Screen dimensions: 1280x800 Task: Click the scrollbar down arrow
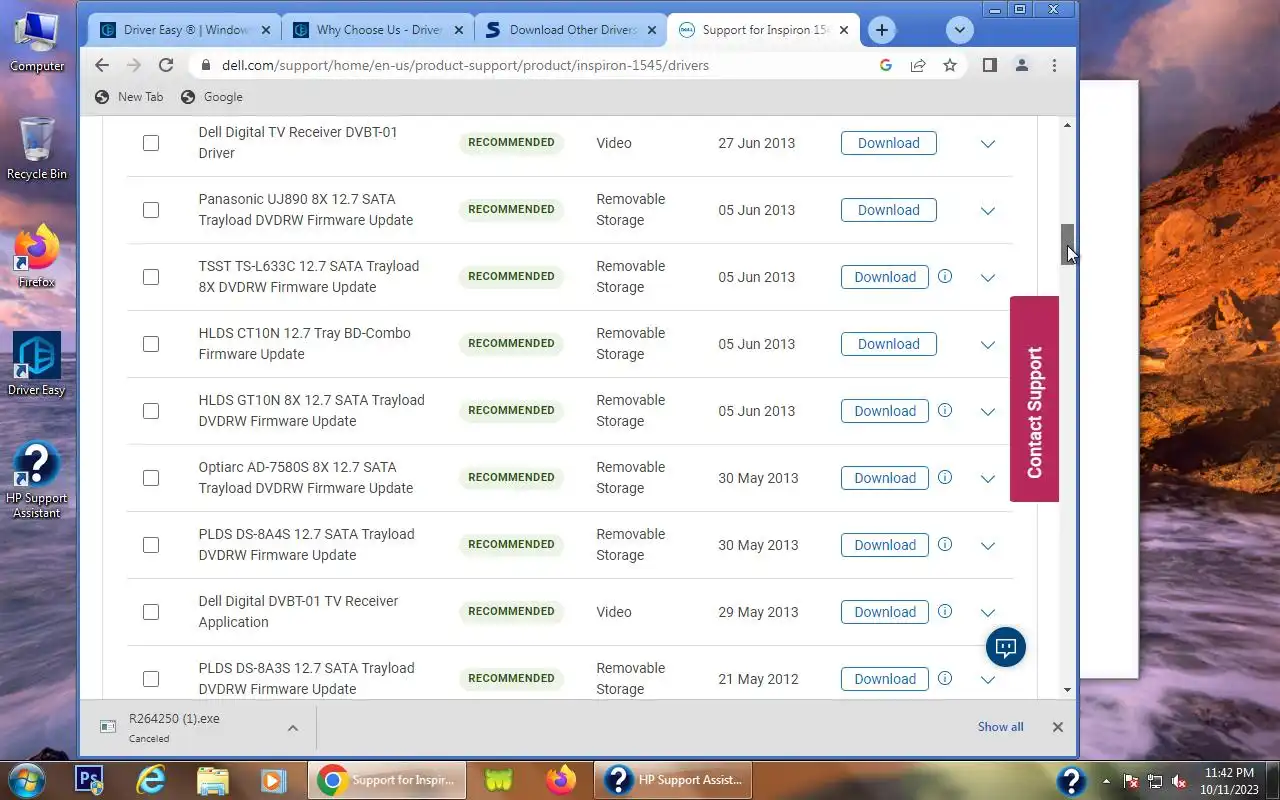click(1068, 690)
